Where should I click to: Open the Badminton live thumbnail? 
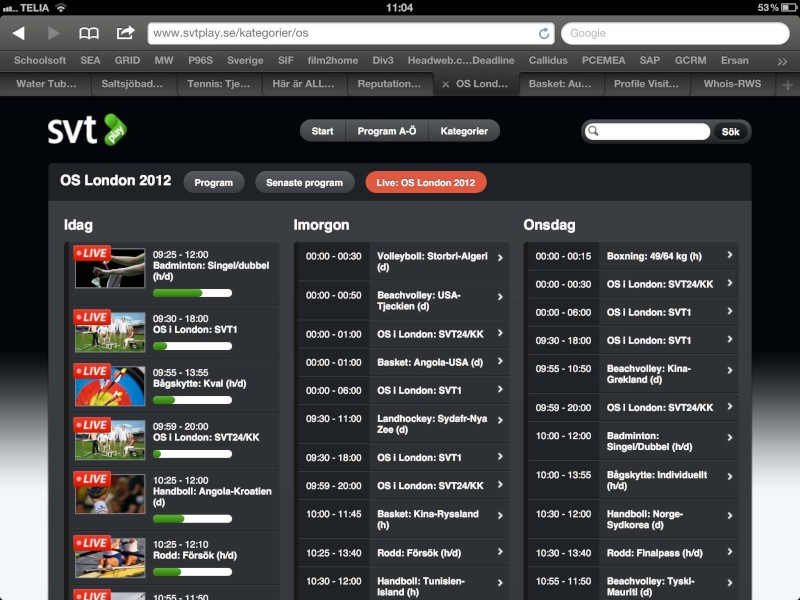tap(110, 268)
